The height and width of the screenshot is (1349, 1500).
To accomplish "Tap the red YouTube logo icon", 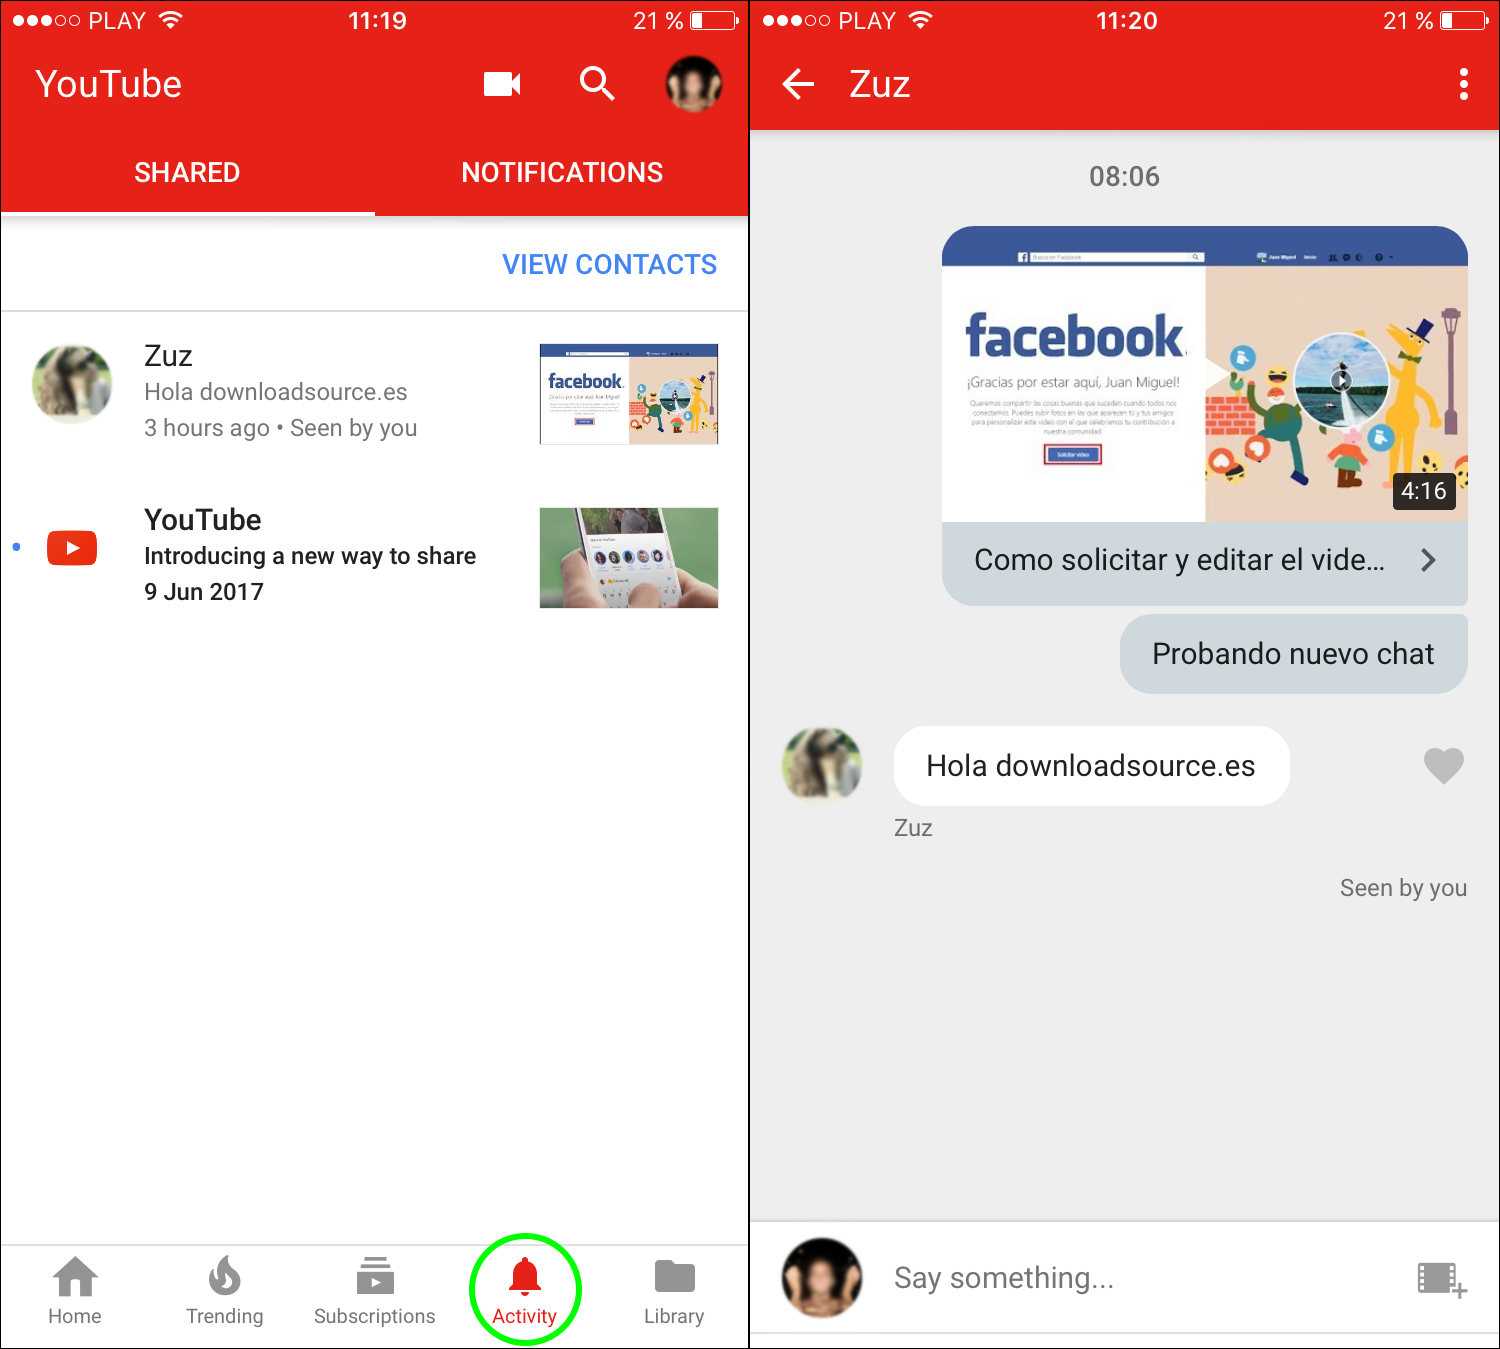I will point(72,548).
